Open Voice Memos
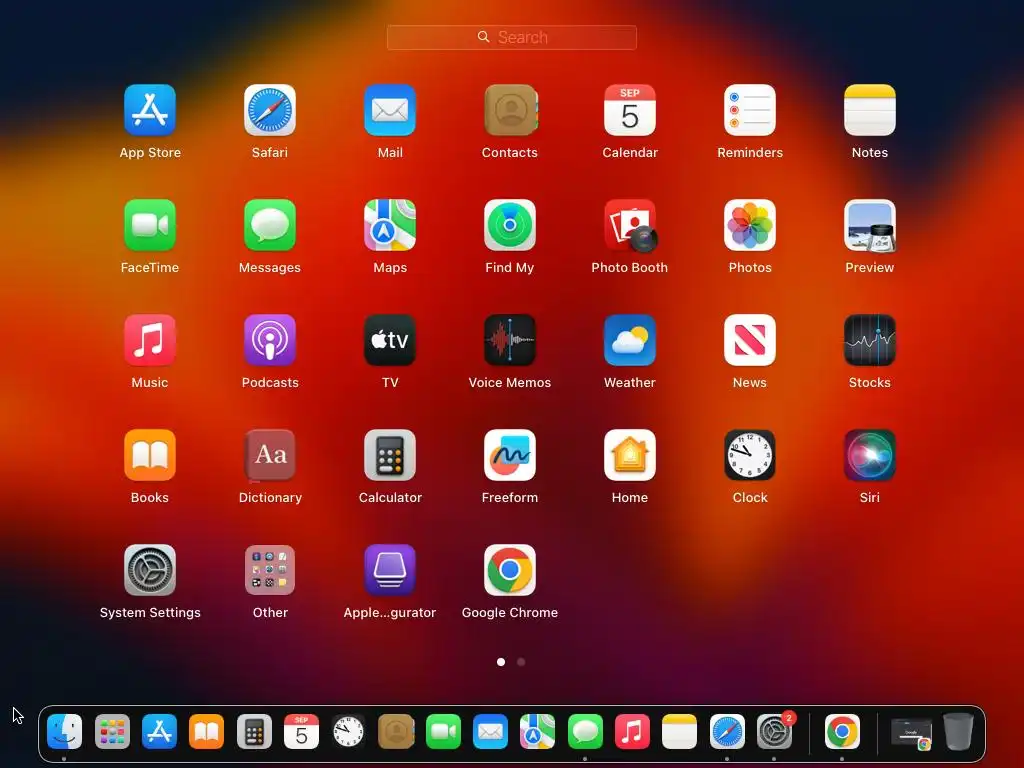Screen dimensions: 1024x768 [x=510, y=340]
